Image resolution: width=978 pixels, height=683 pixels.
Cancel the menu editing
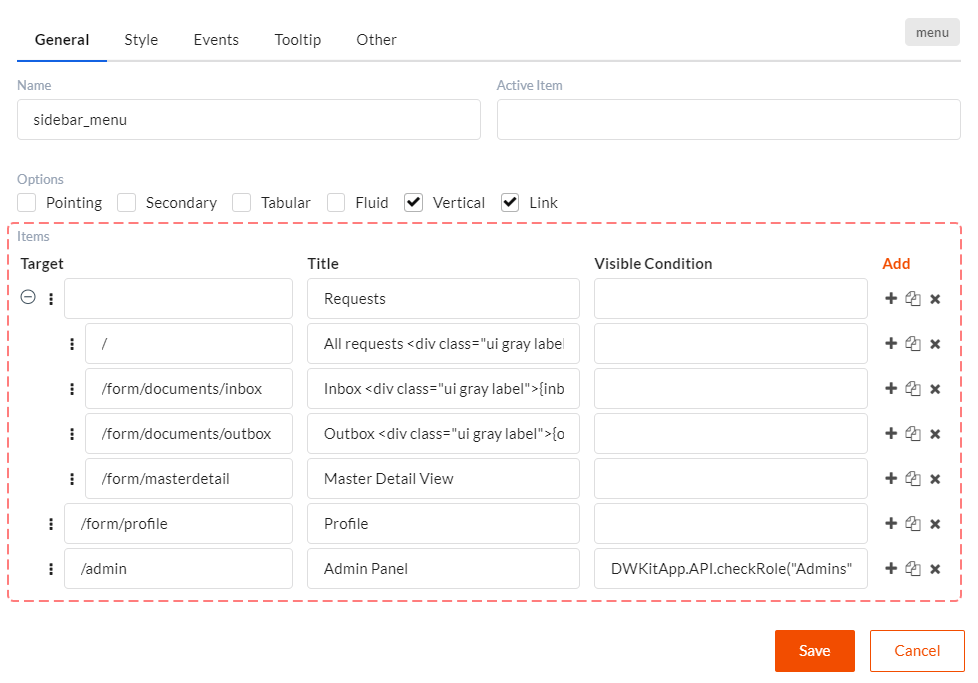917,651
